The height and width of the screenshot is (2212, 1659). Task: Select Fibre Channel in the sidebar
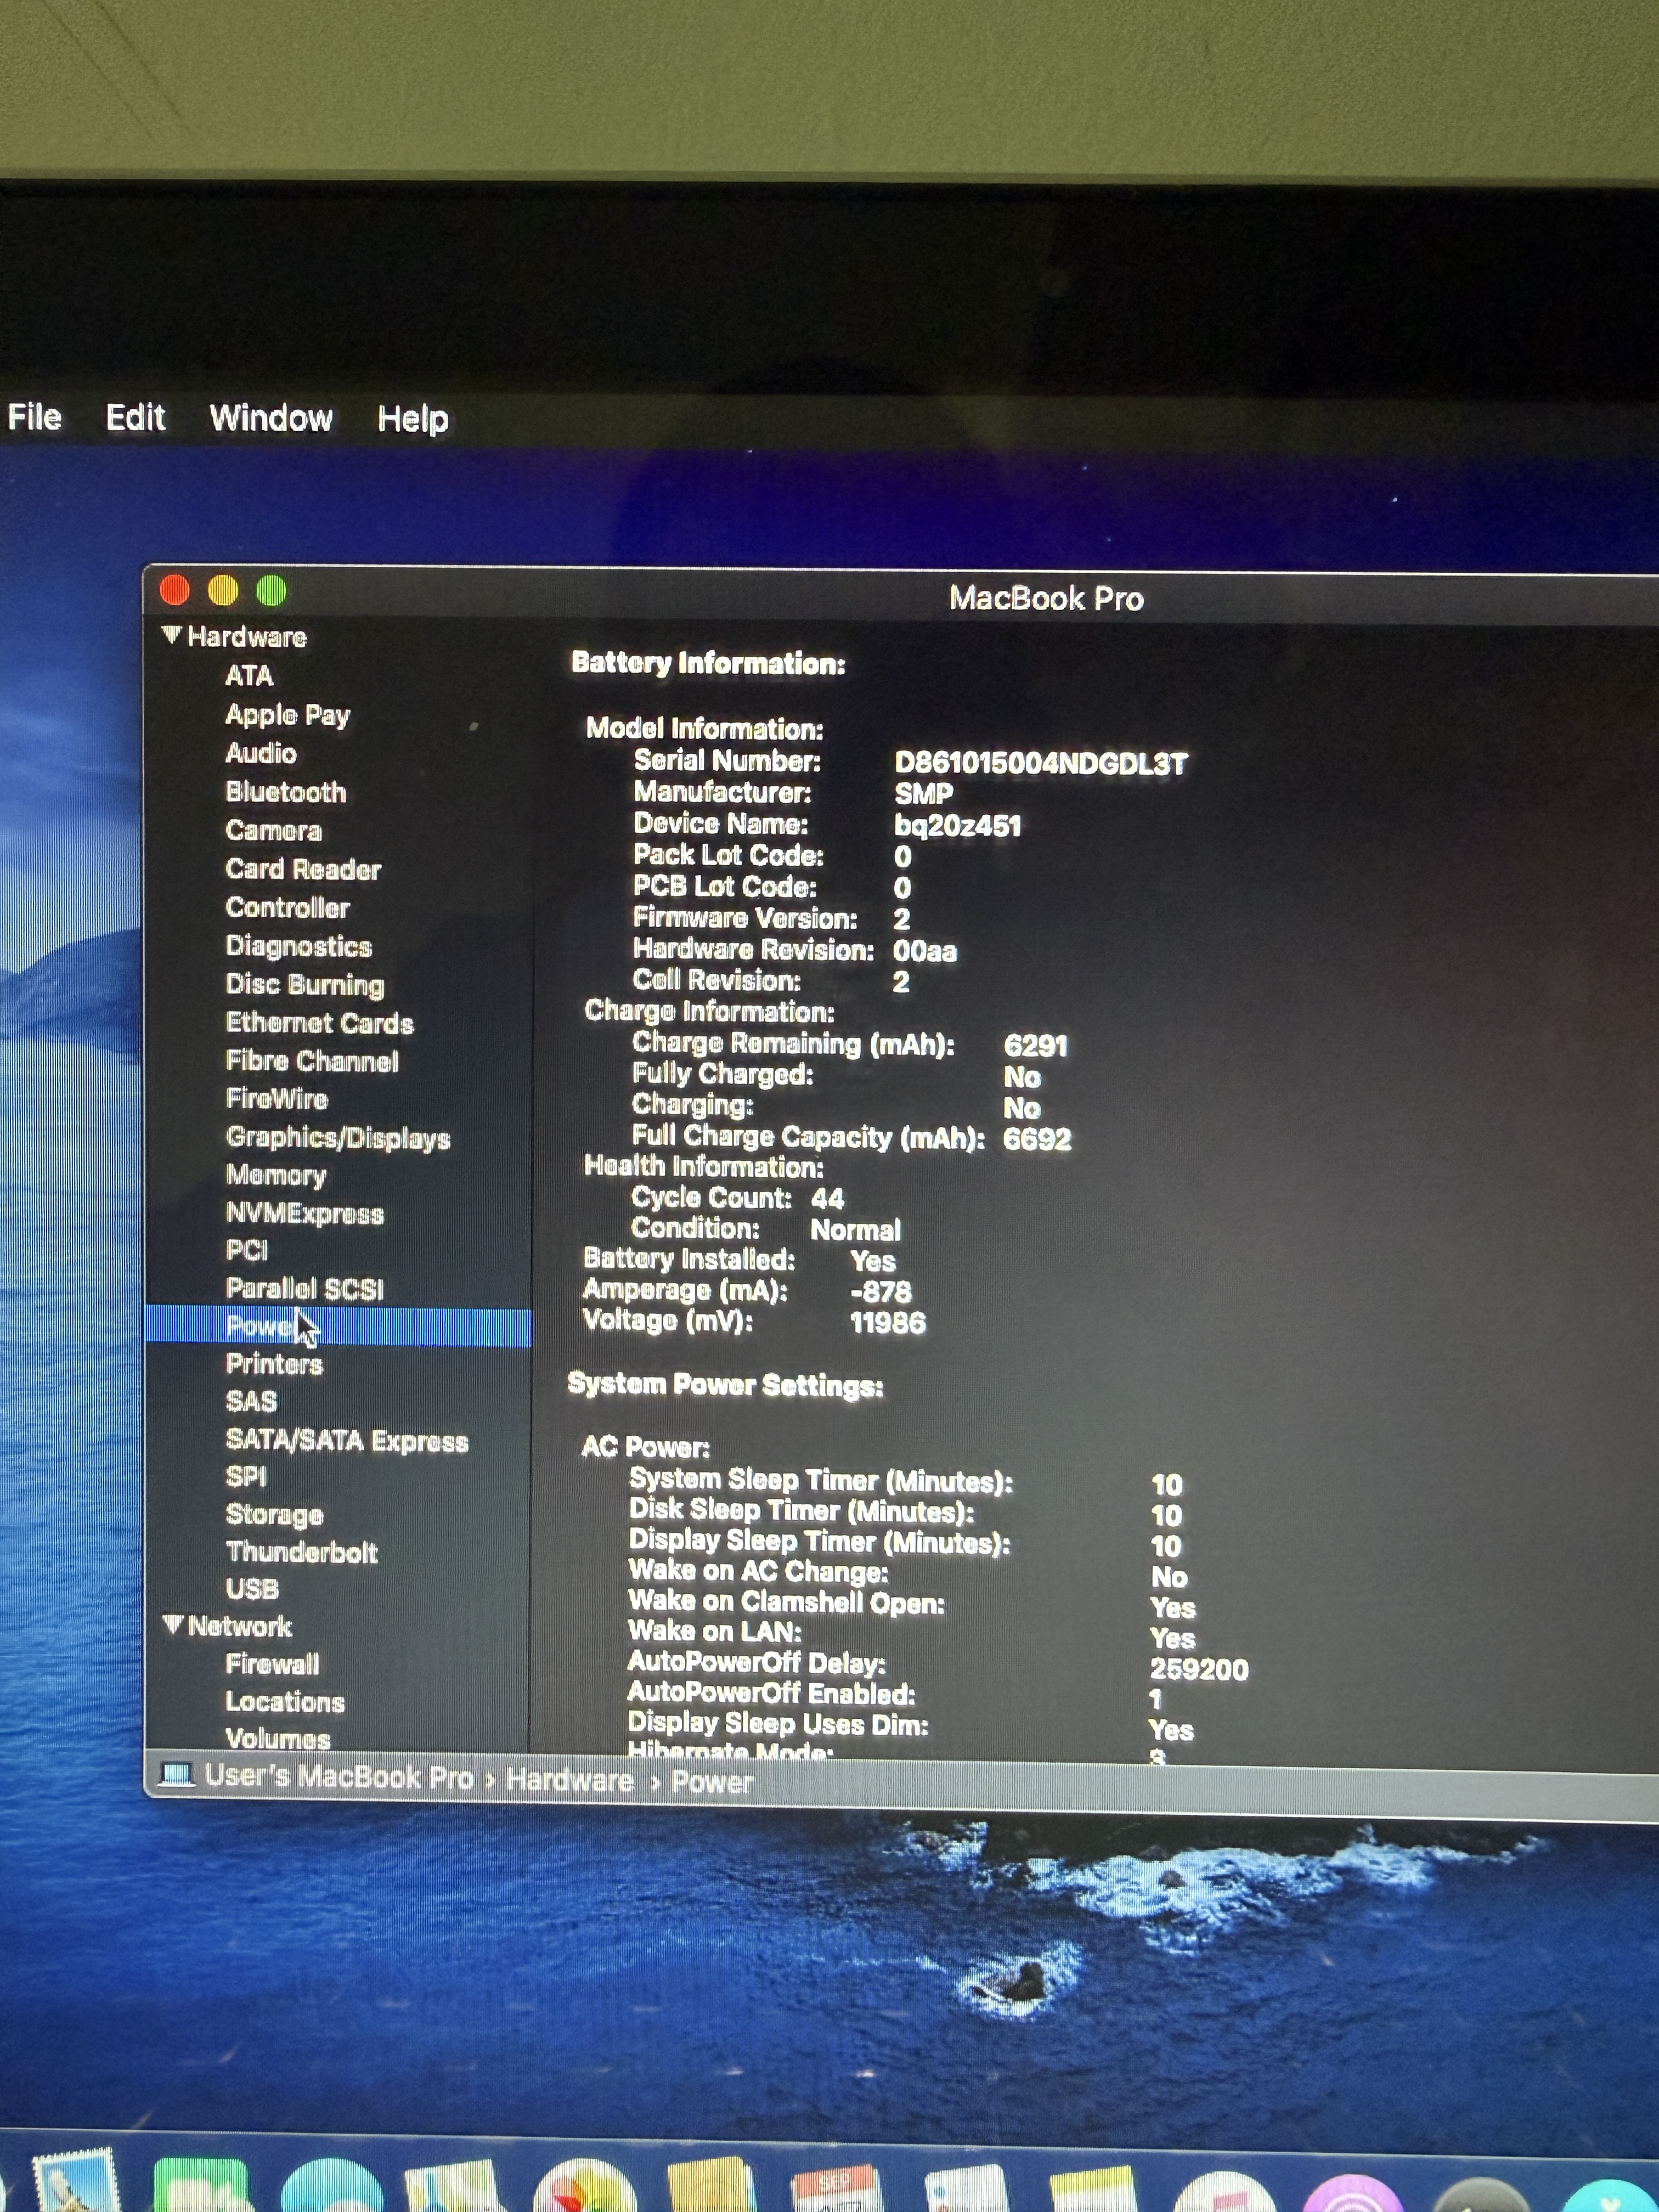pyautogui.click(x=312, y=1060)
